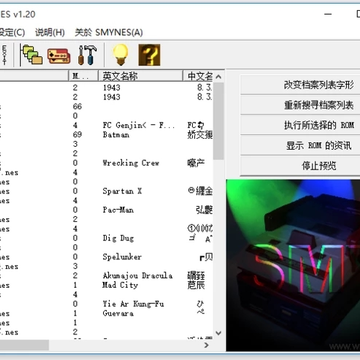
Task: Click the list's scroll-up arrow
Action: (218, 77)
